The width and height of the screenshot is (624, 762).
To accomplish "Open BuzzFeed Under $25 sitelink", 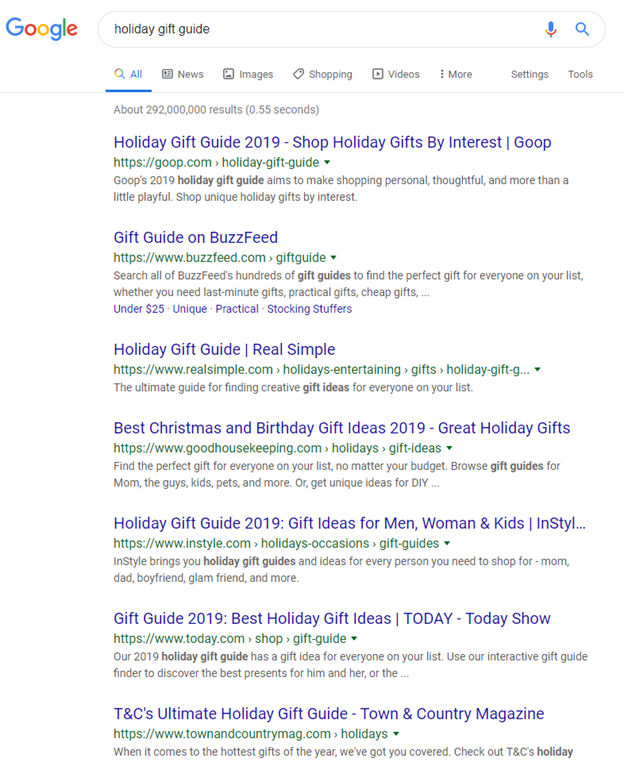I will [139, 309].
